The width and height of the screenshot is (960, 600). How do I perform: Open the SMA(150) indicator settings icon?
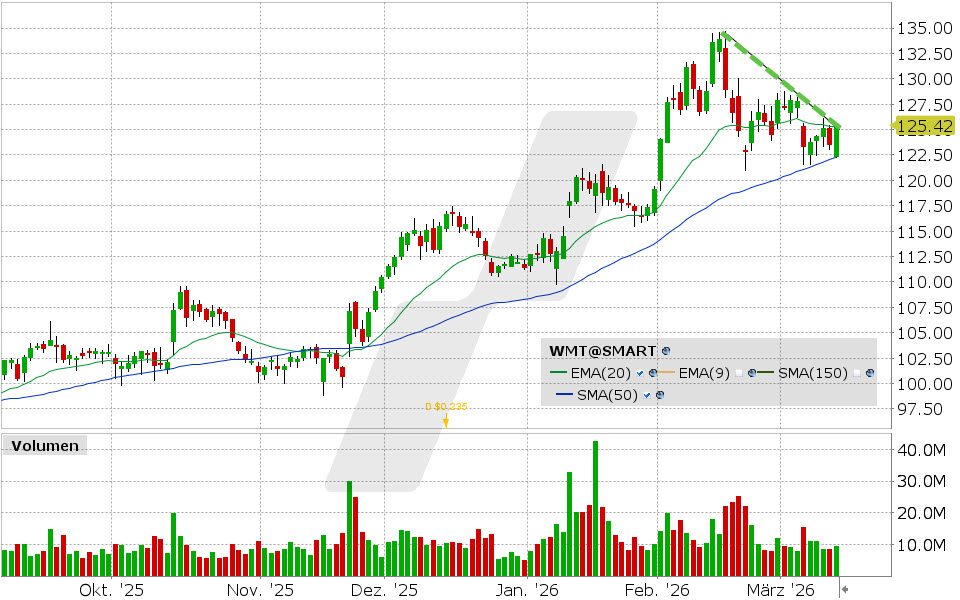tap(870, 372)
